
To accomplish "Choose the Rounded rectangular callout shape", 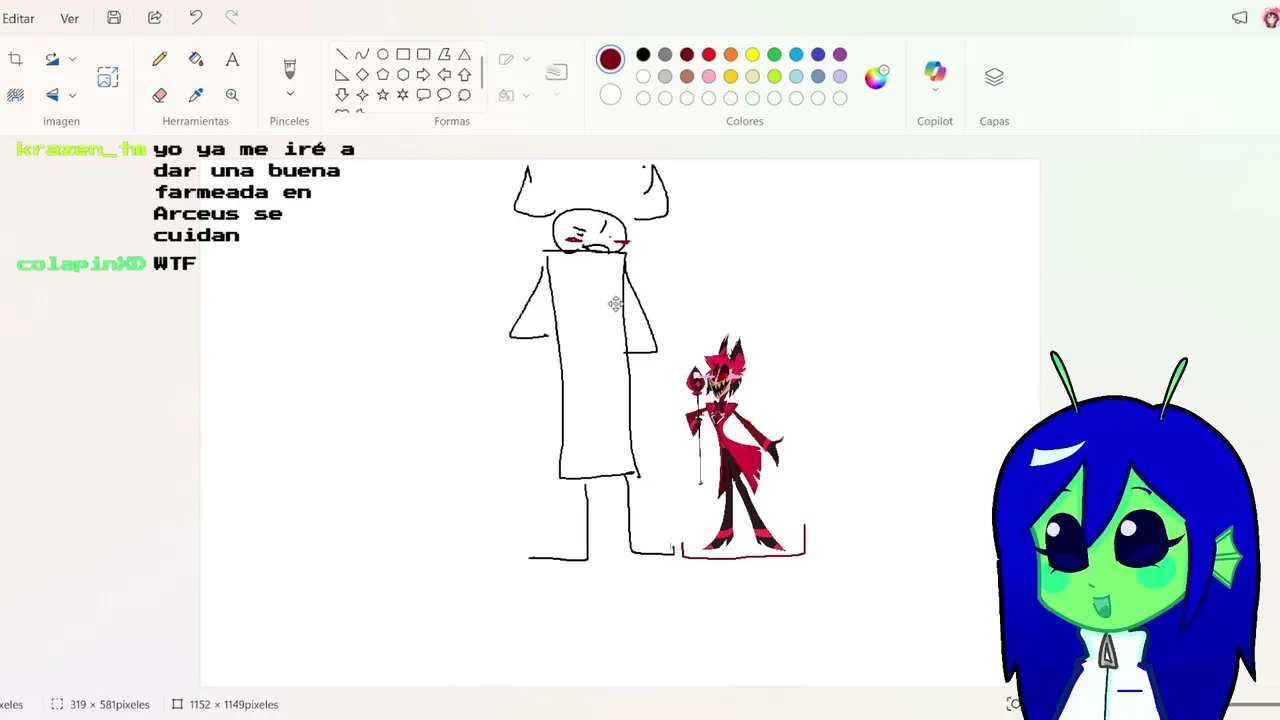I will [x=424, y=95].
